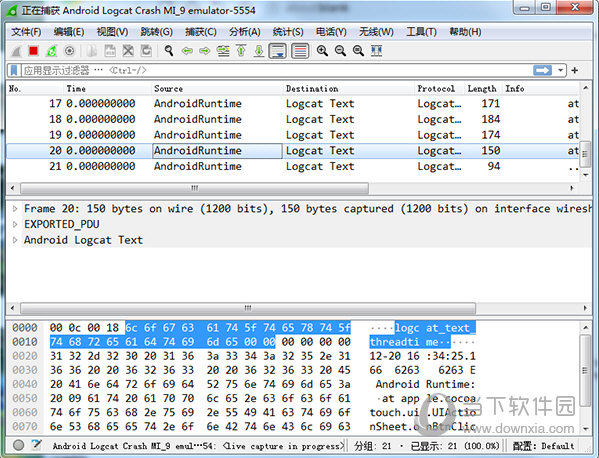
Task: Click the packet list vertical scrollbar thumb
Action: [x=585, y=154]
